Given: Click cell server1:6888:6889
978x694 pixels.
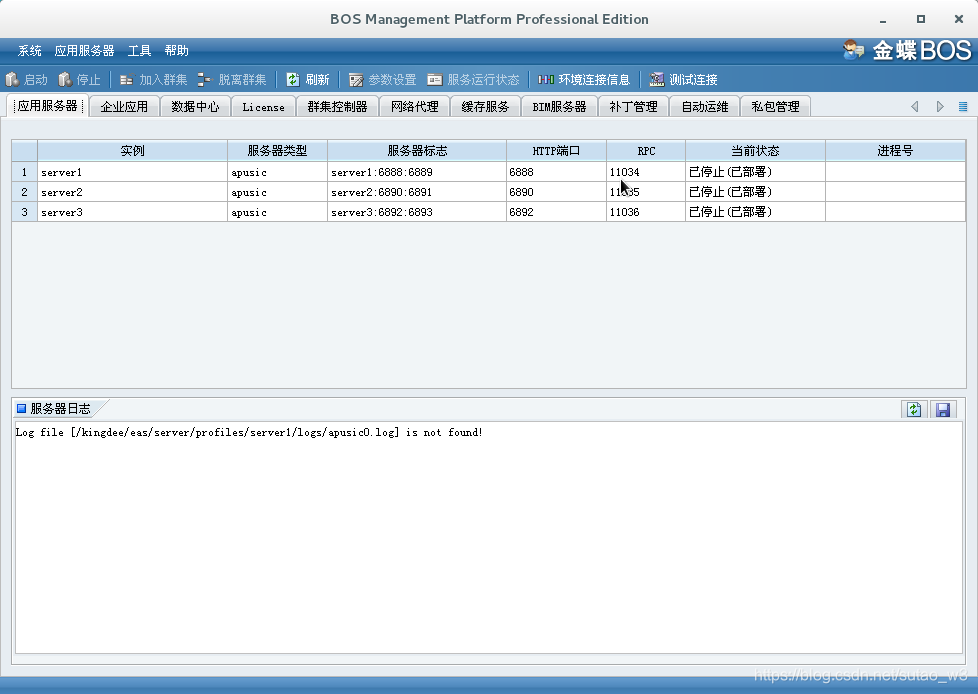Looking at the screenshot, I should pyautogui.click(x=417, y=172).
